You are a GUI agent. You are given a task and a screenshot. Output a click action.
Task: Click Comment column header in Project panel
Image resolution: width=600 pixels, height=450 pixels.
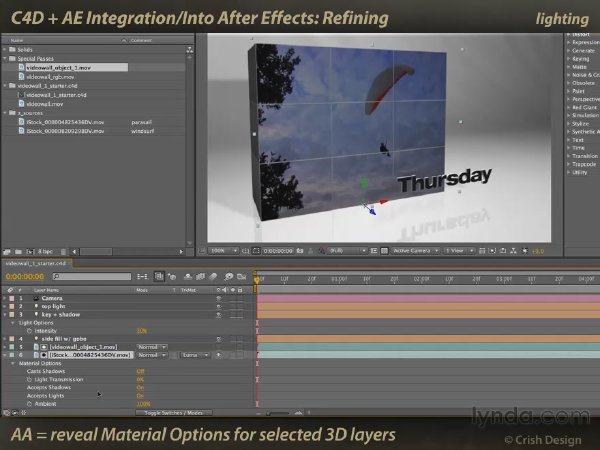point(141,40)
